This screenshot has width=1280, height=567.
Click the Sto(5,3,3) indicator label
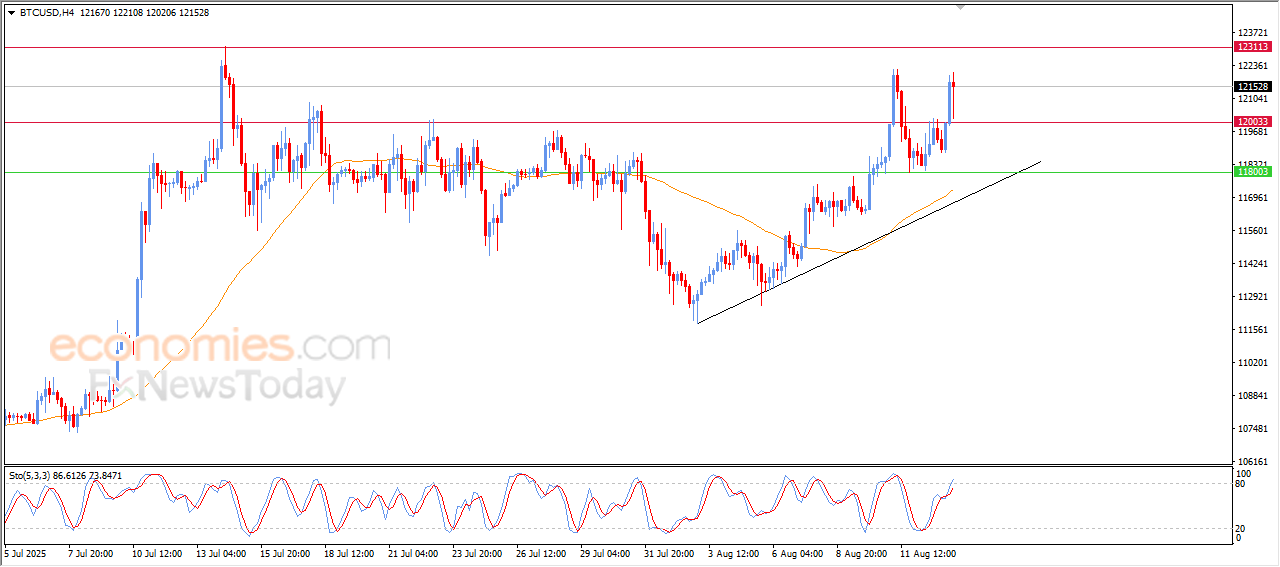pos(65,476)
